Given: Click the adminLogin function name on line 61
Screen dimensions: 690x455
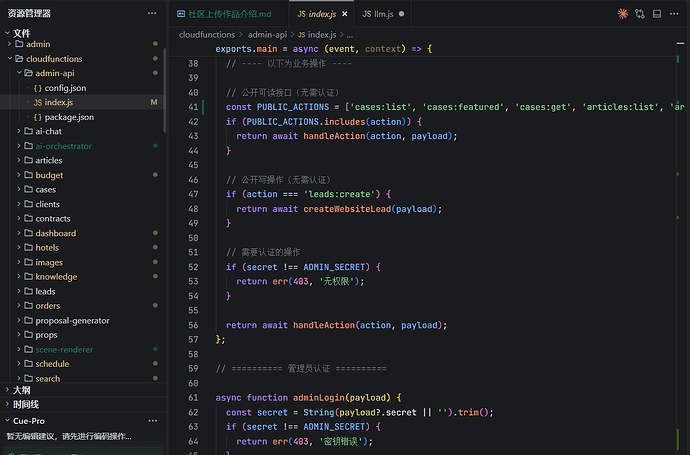Looking at the screenshot, I should pos(319,398).
